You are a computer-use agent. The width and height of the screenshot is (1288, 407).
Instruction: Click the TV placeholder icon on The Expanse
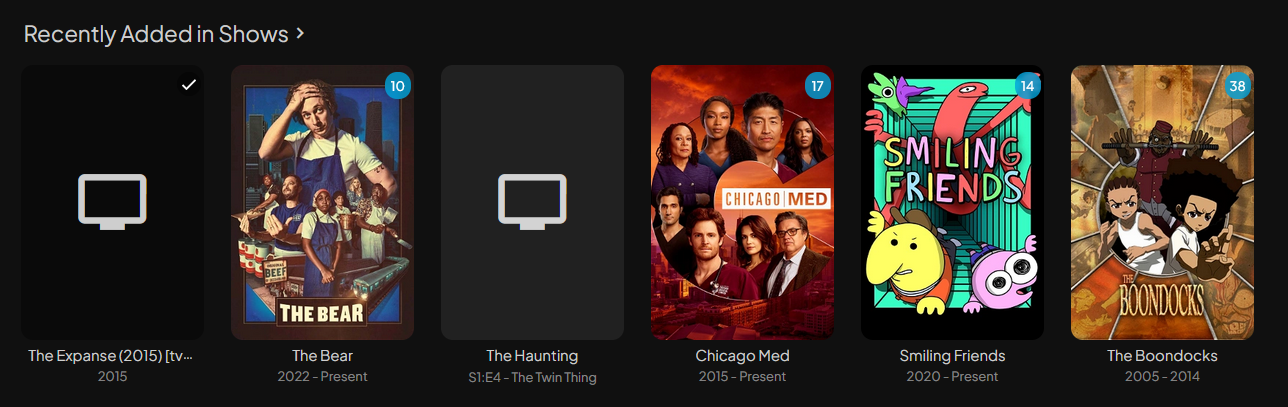tap(113, 202)
